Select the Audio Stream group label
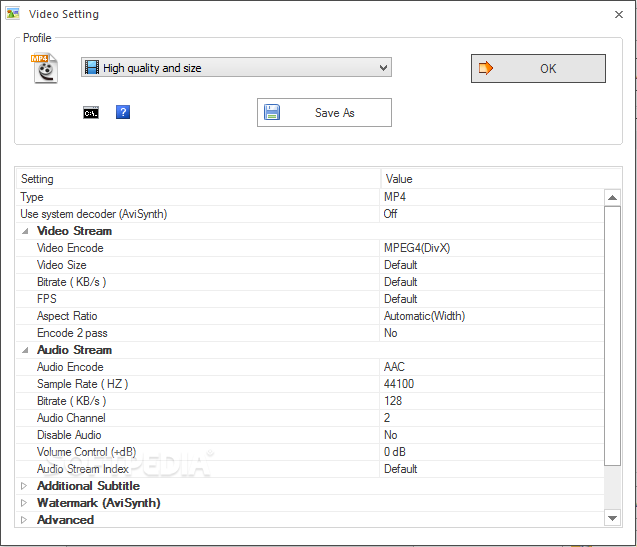 click(74, 350)
